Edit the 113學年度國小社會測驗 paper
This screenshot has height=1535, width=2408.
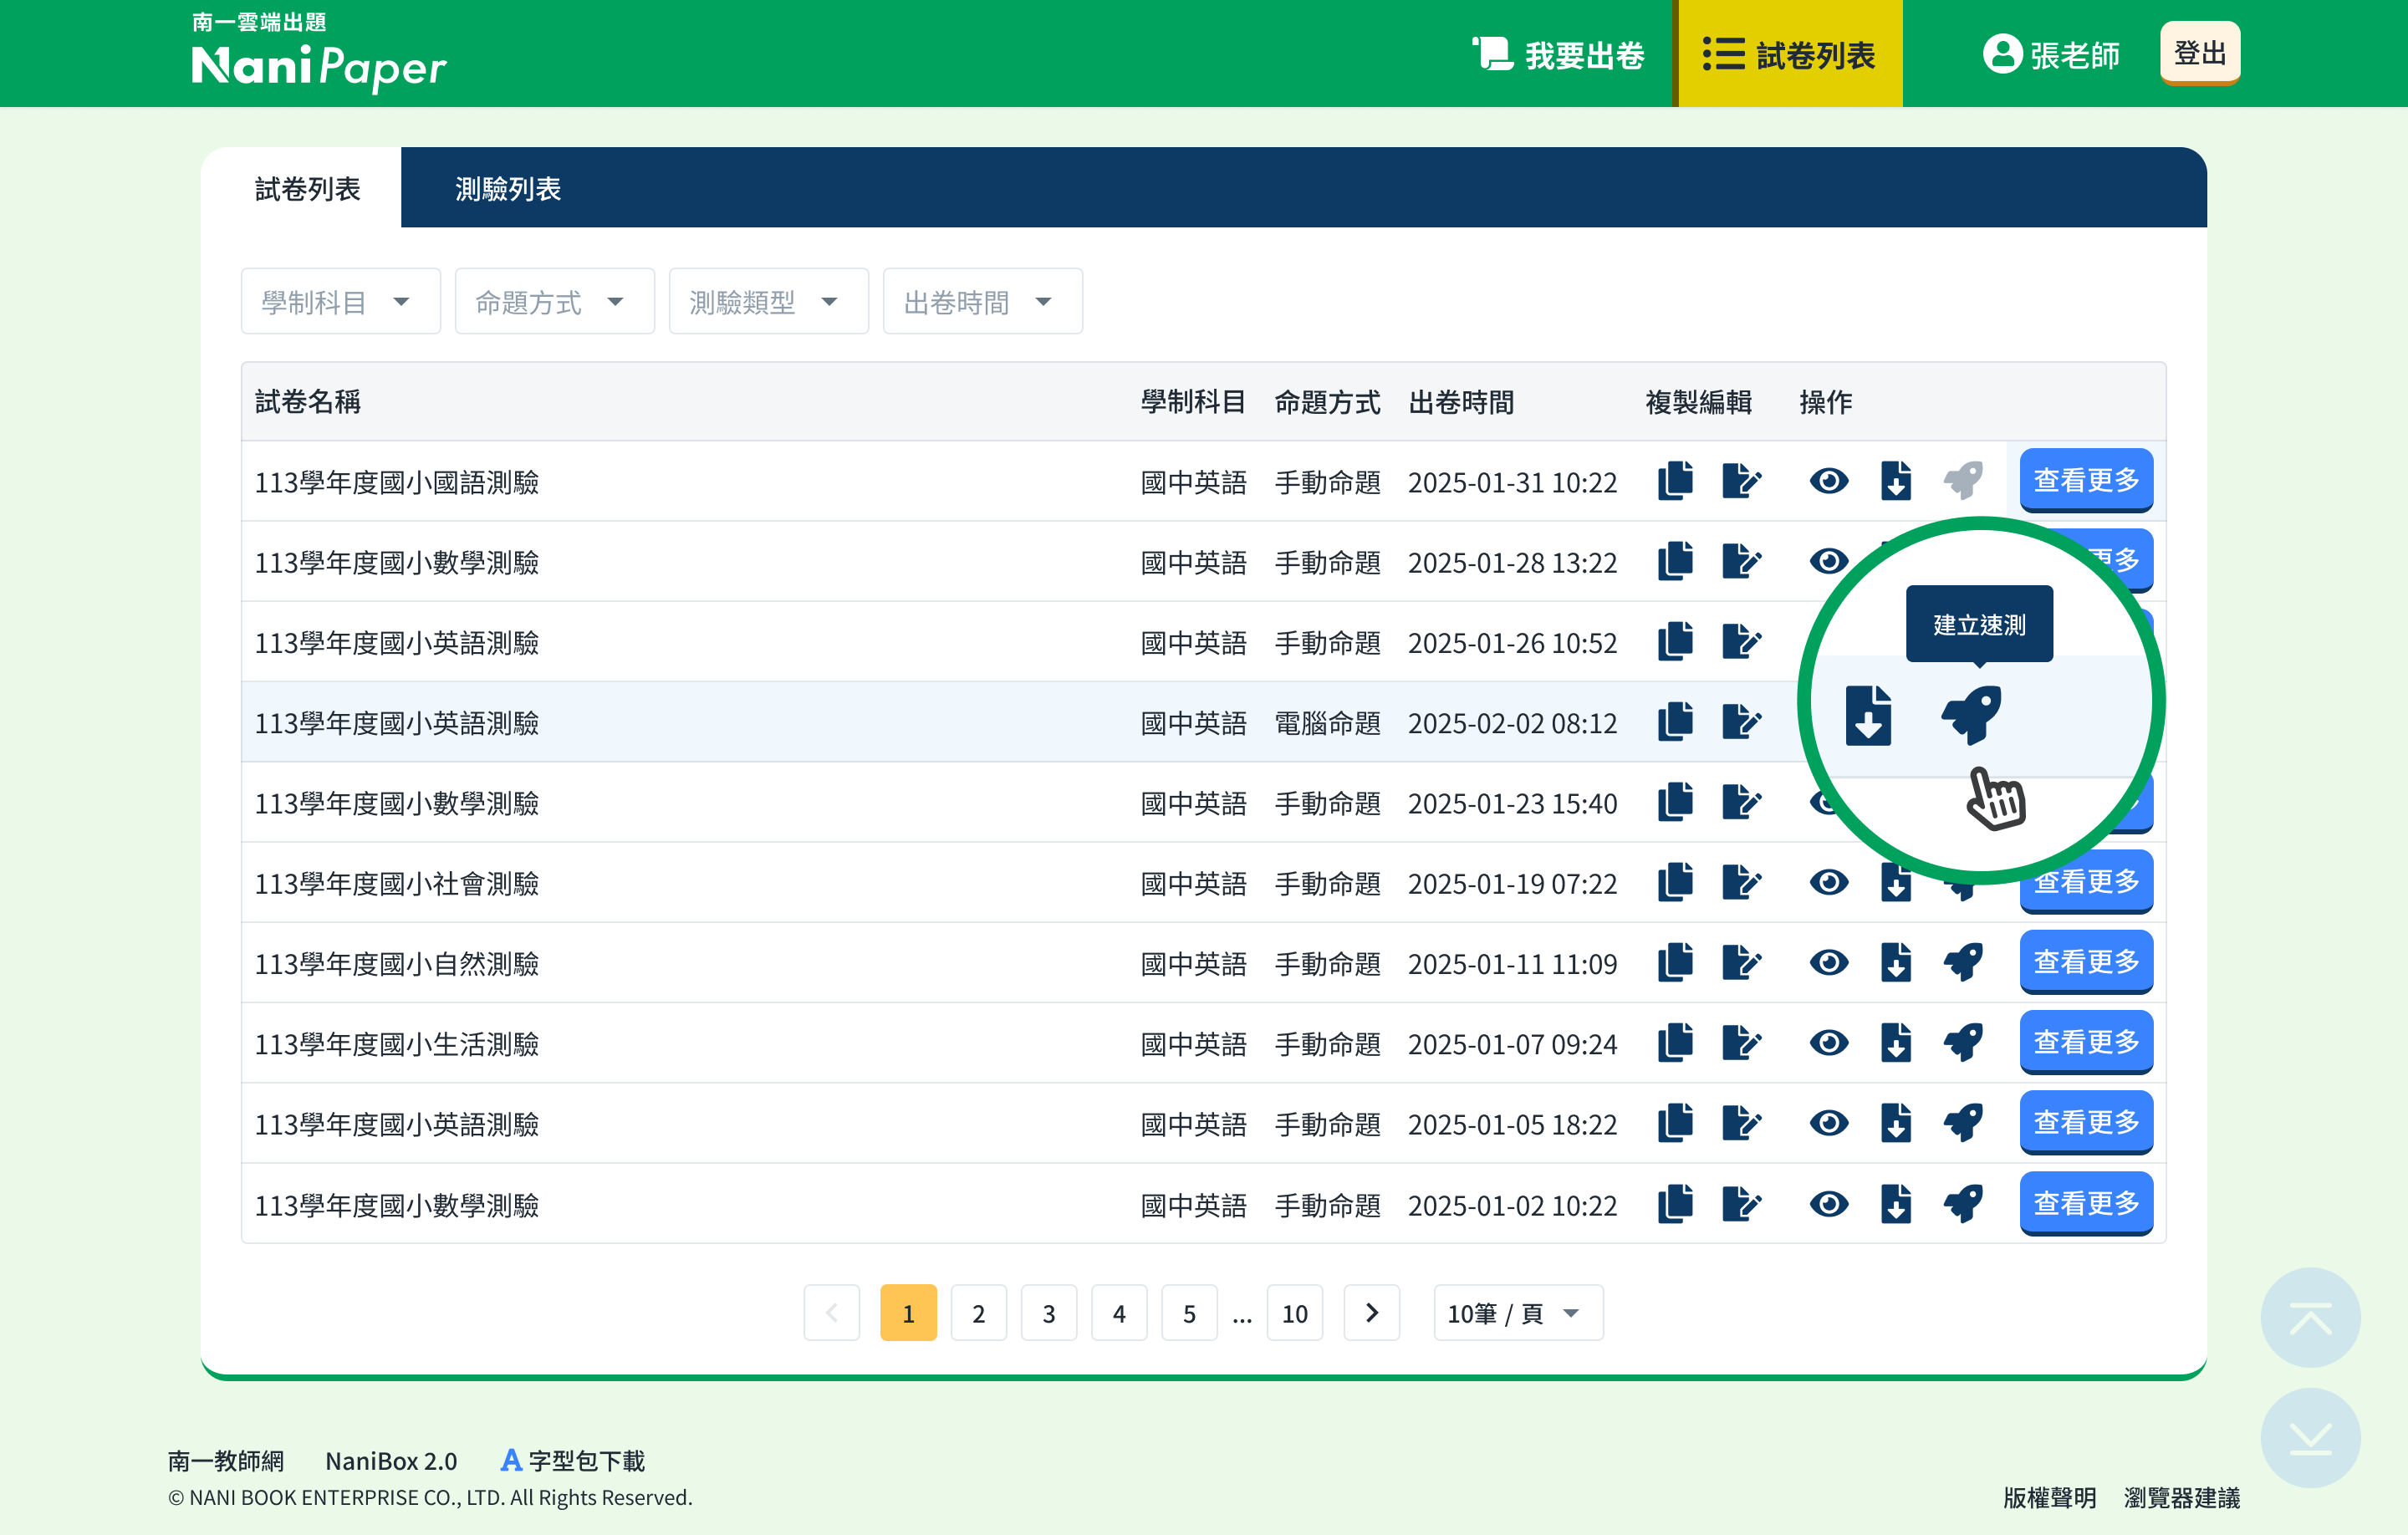point(1741,882)
